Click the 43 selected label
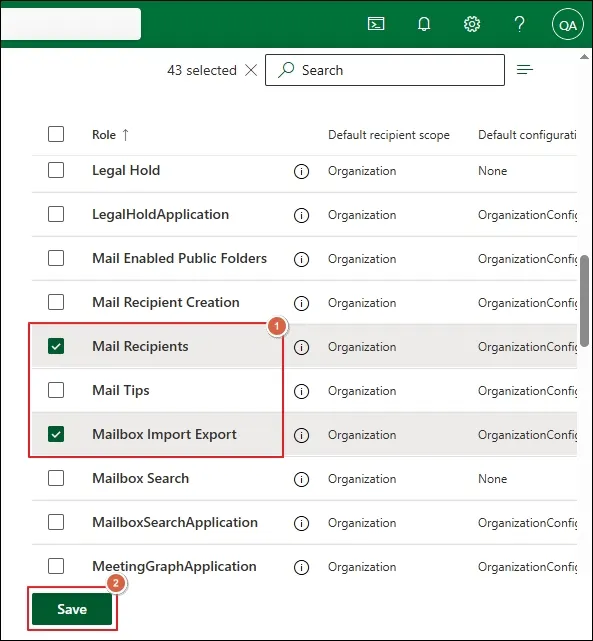Viewport: 593px width, 641px height. 202,70
